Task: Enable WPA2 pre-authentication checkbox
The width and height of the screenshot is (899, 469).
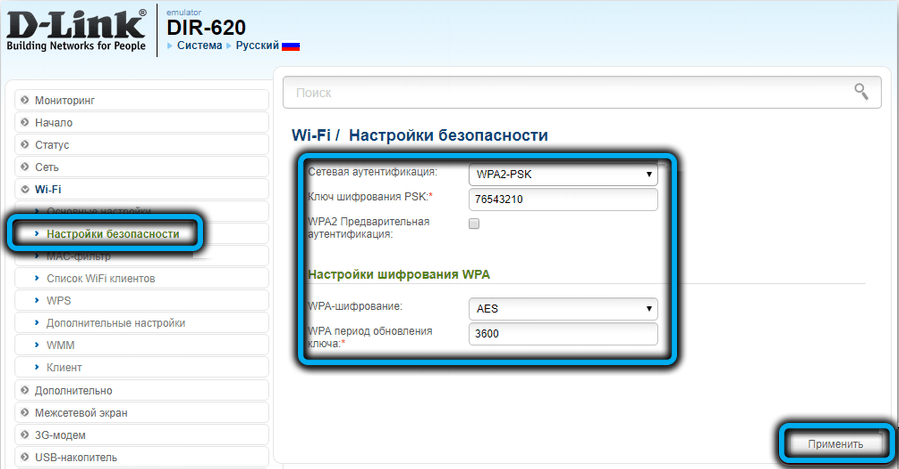Action: click(474, 225)
